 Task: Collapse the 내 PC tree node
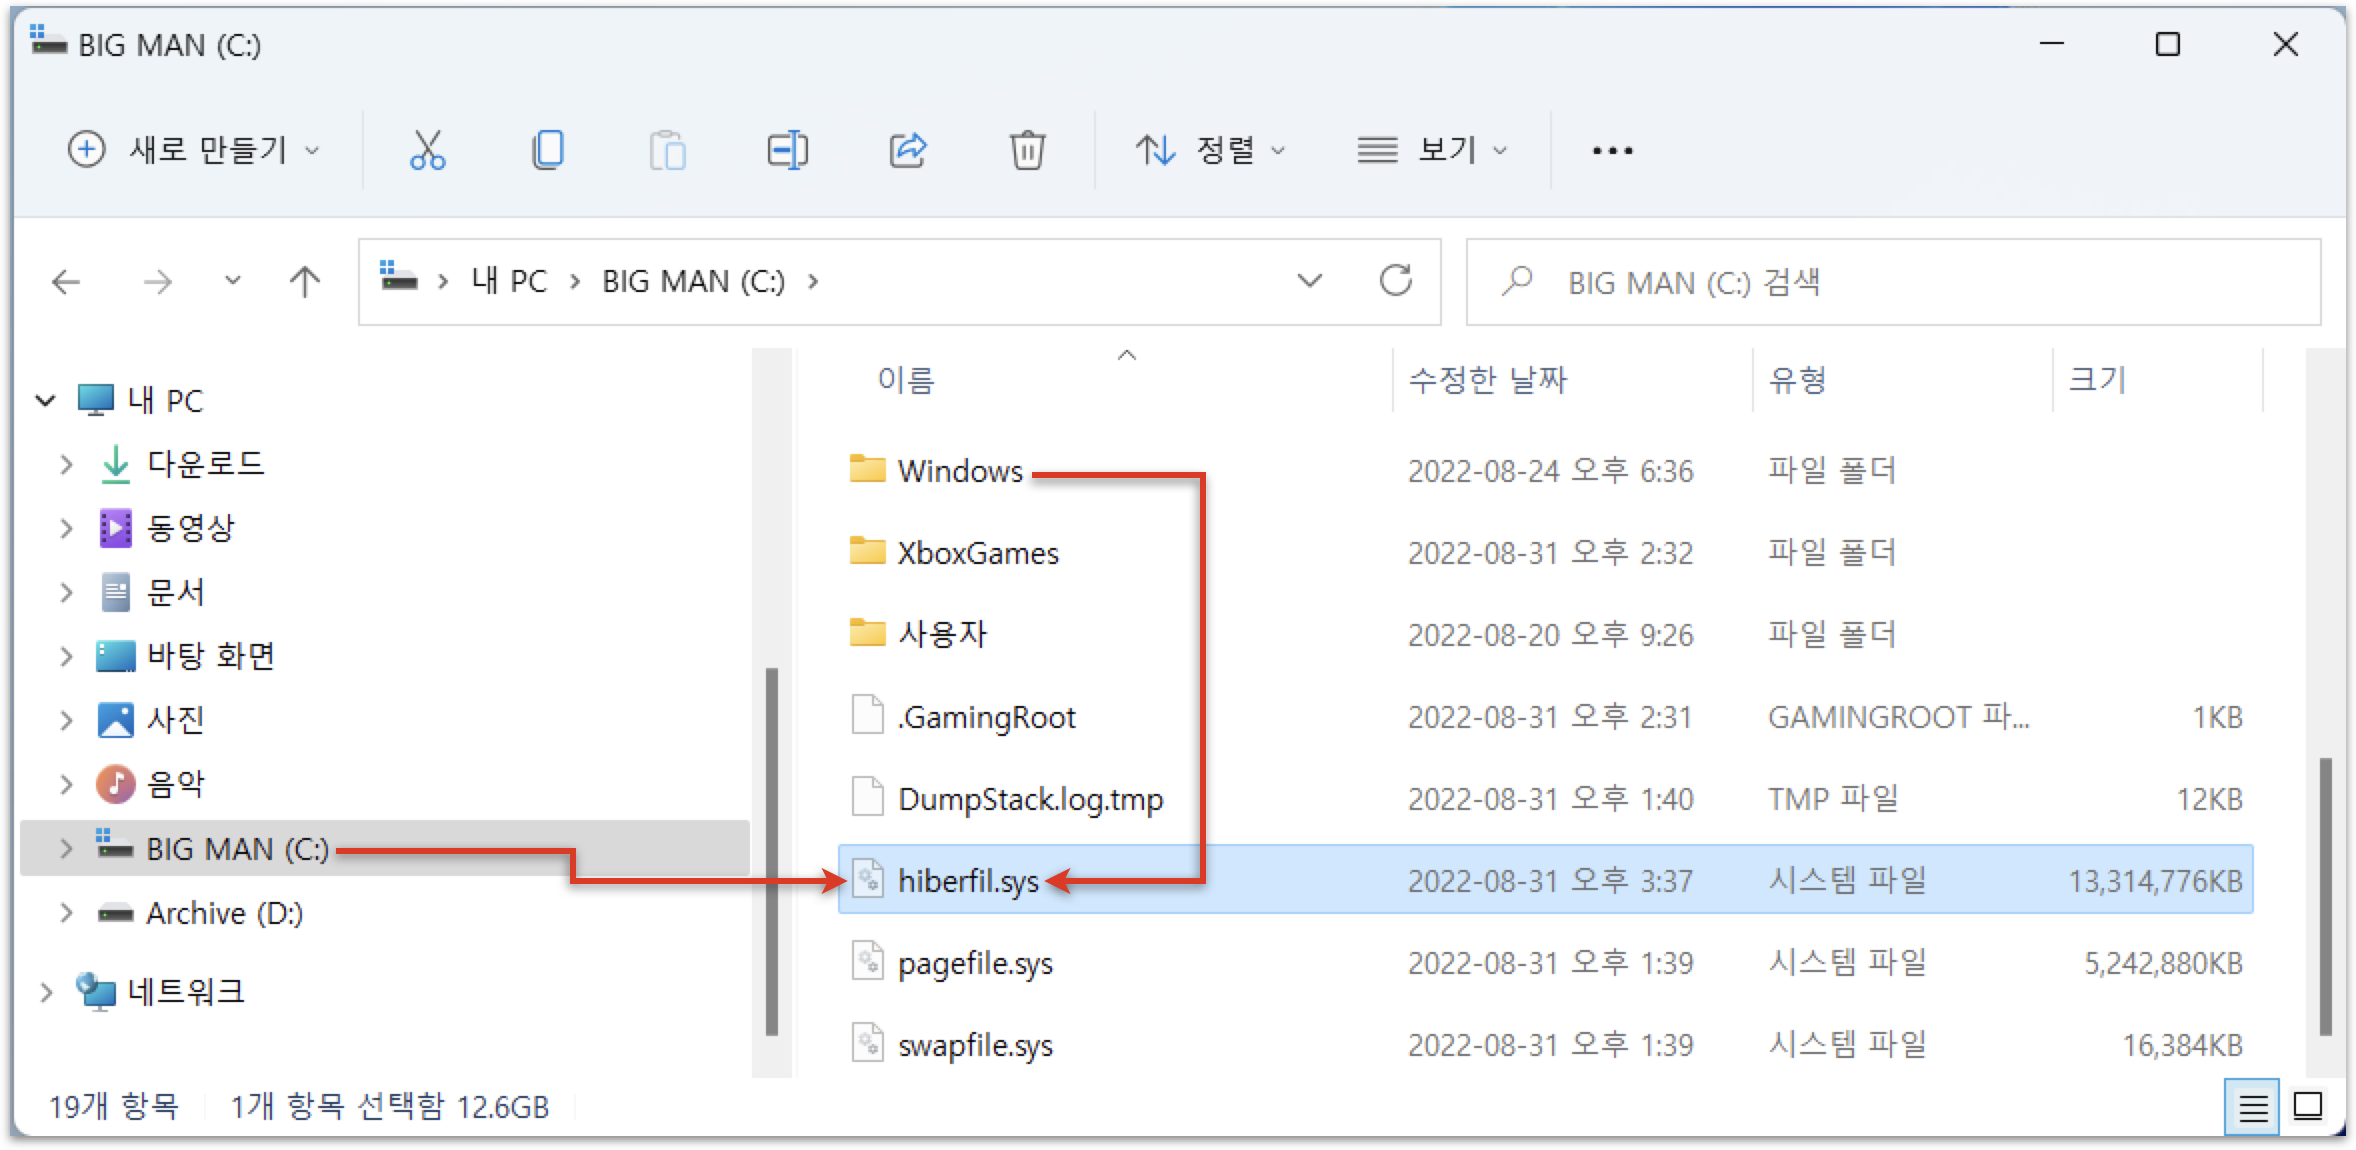45,401
